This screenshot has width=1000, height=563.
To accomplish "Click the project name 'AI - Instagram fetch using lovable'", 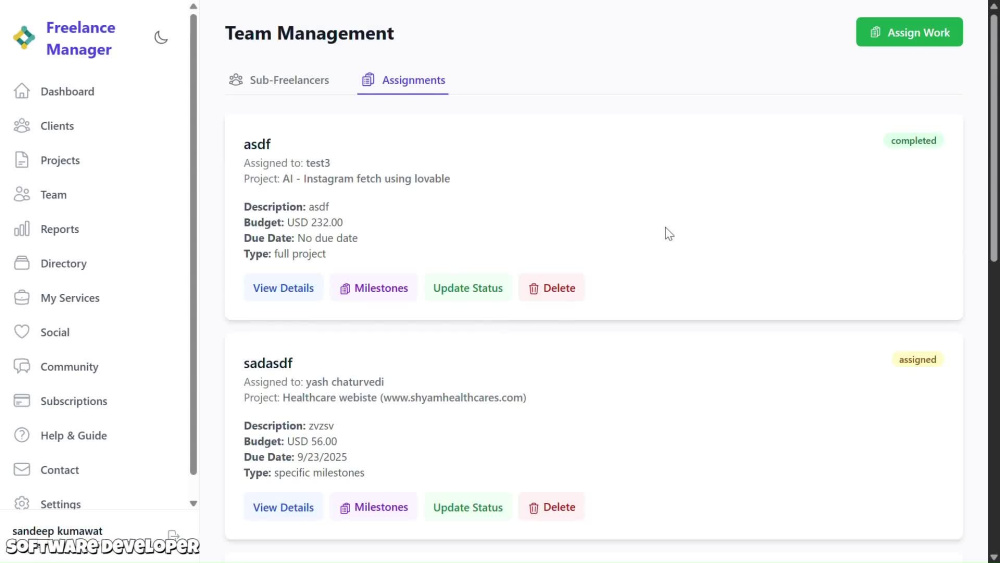I will pos(366,179).
